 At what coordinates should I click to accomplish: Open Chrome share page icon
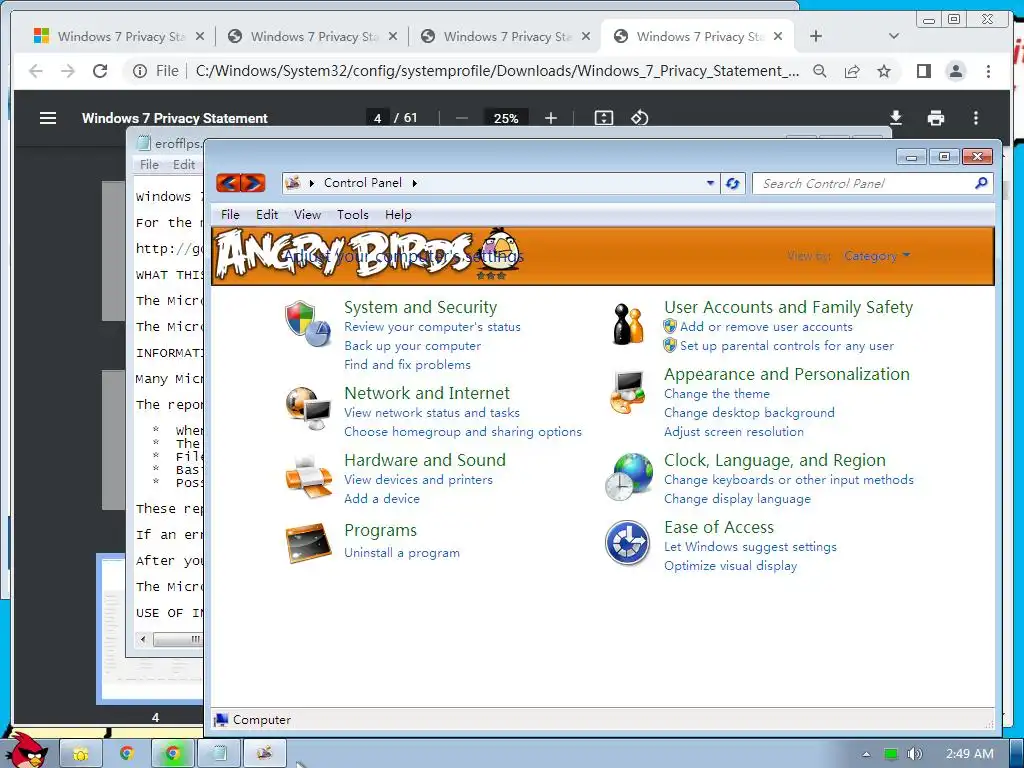852,71
